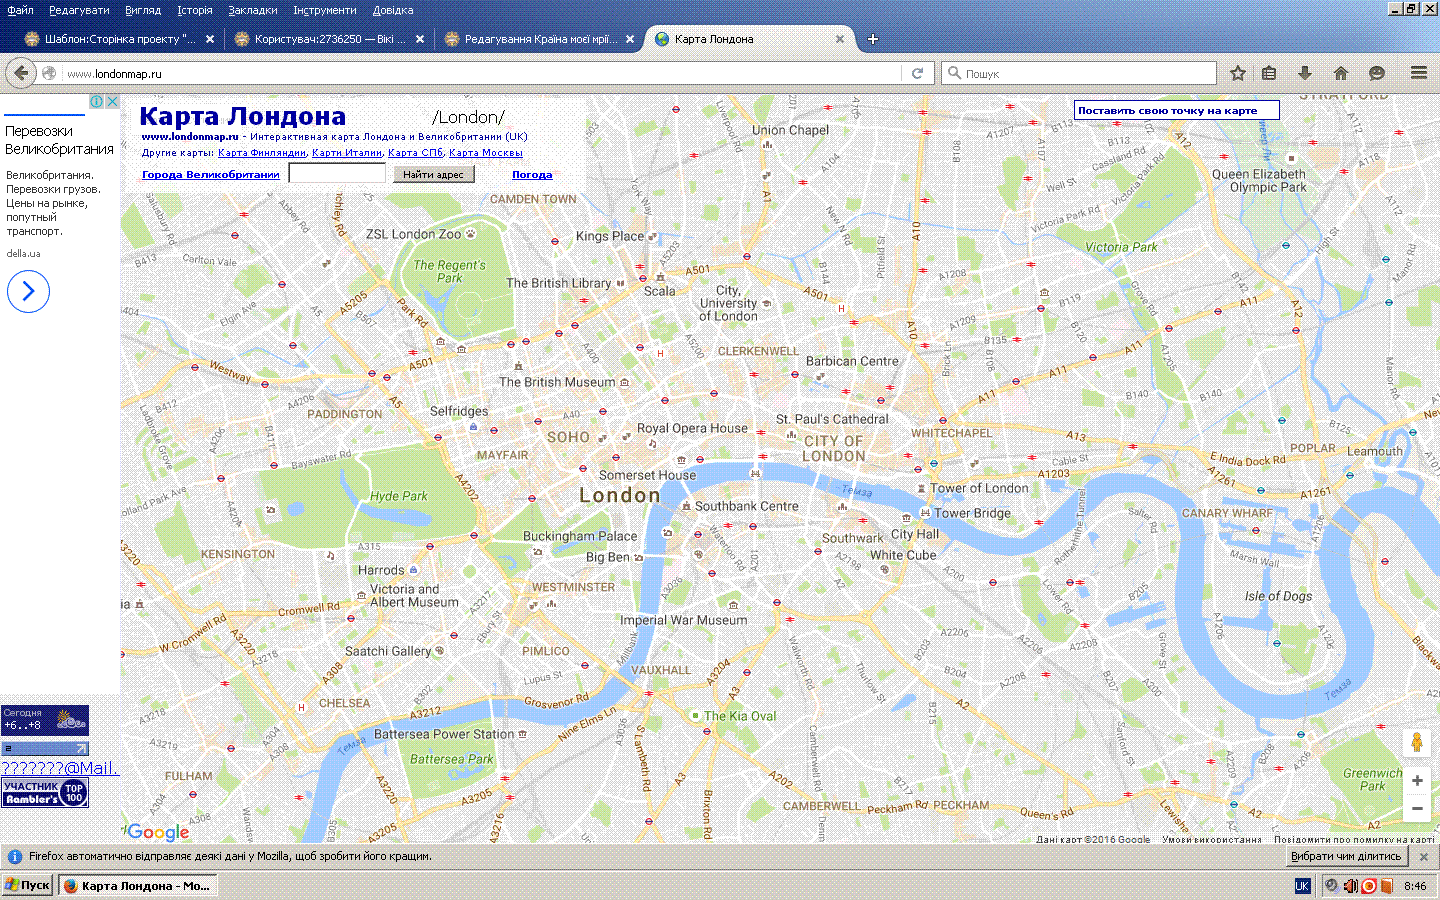1440x900 pixels.
Task: Open the Карта Москвы link
Action: pos(486,153)
